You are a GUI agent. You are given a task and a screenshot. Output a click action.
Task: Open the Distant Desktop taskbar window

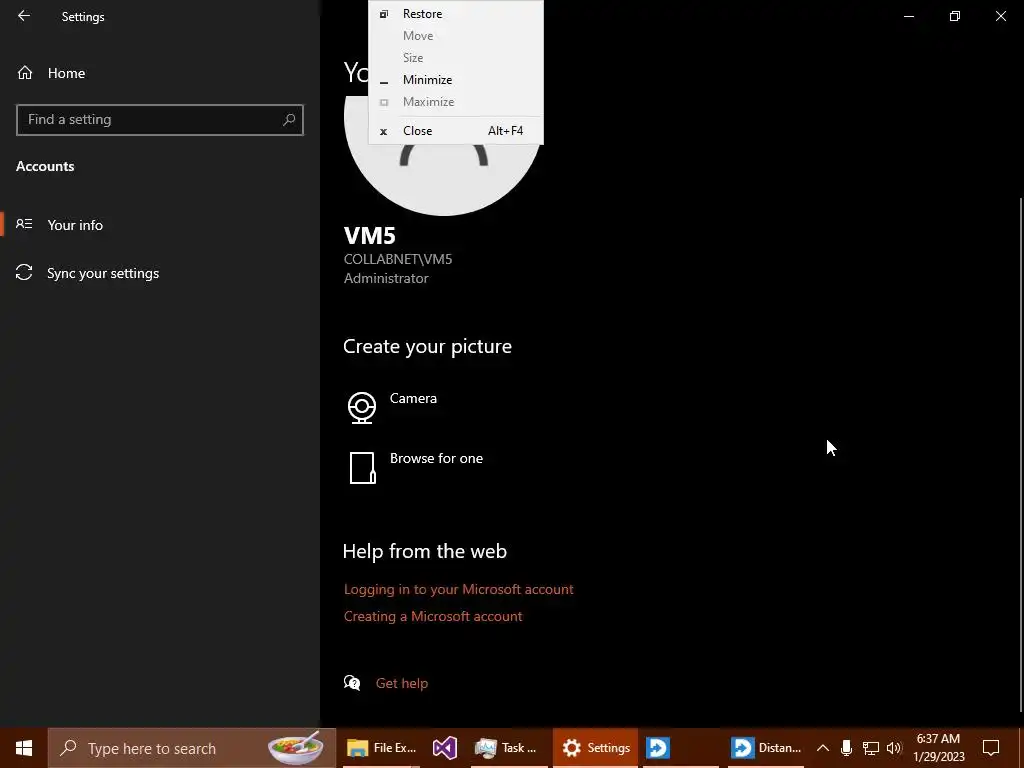click(765, 748)
